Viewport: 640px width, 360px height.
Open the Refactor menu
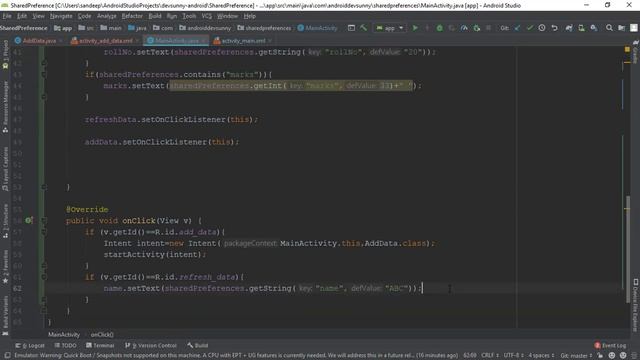click(x=132, y=16)
